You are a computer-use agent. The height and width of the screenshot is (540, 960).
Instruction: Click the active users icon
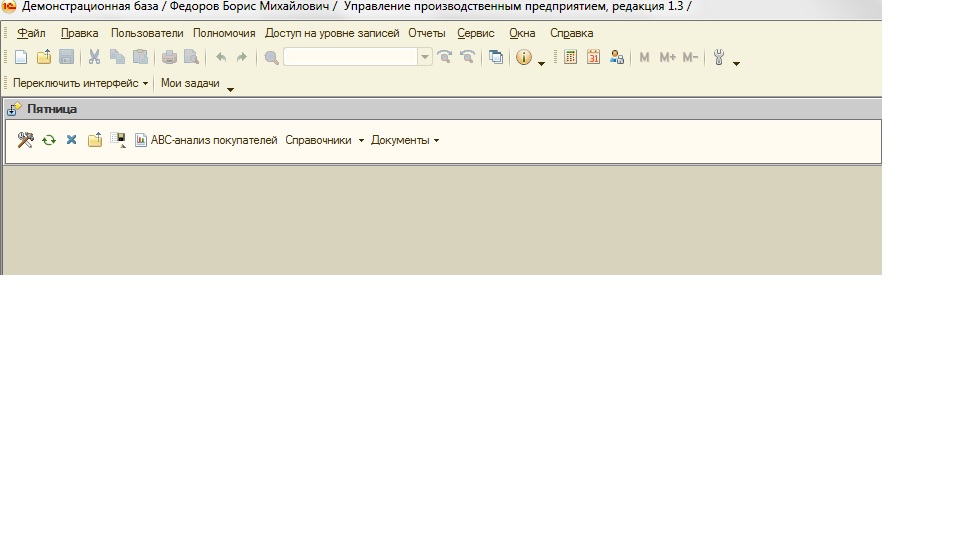617,58
